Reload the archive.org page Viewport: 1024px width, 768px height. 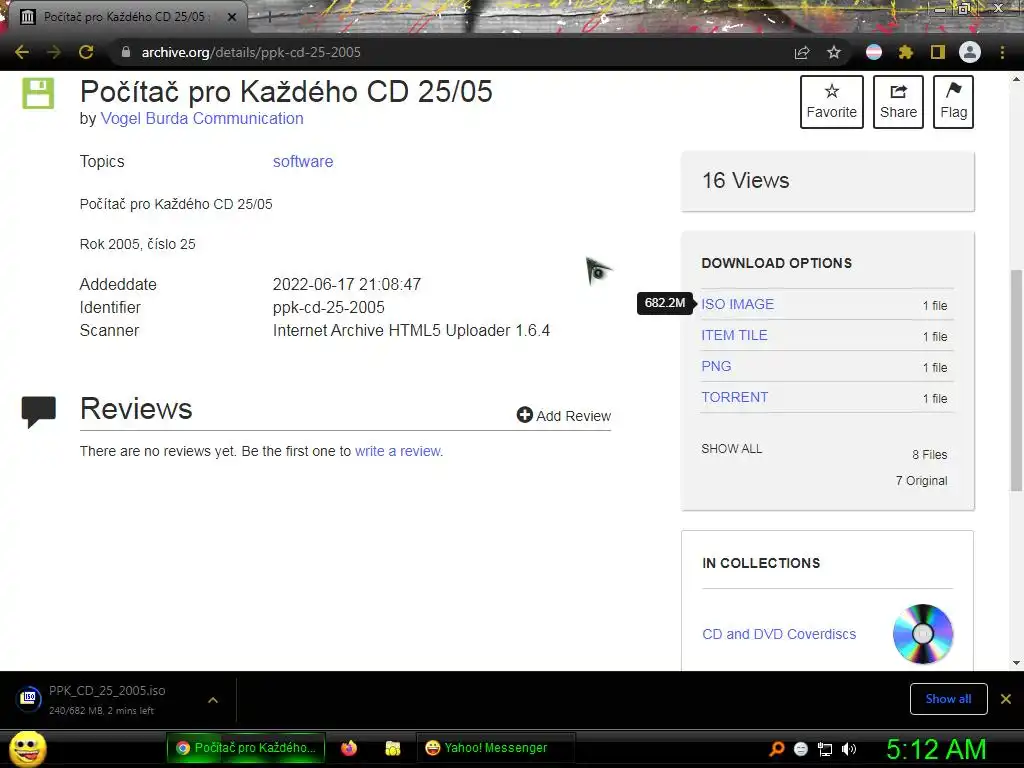coord(86,52)
